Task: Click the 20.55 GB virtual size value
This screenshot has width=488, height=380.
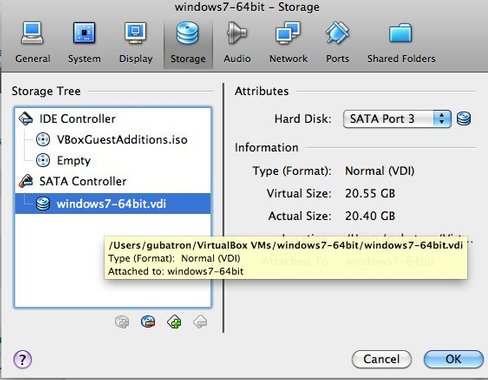Action: point(370,193)
